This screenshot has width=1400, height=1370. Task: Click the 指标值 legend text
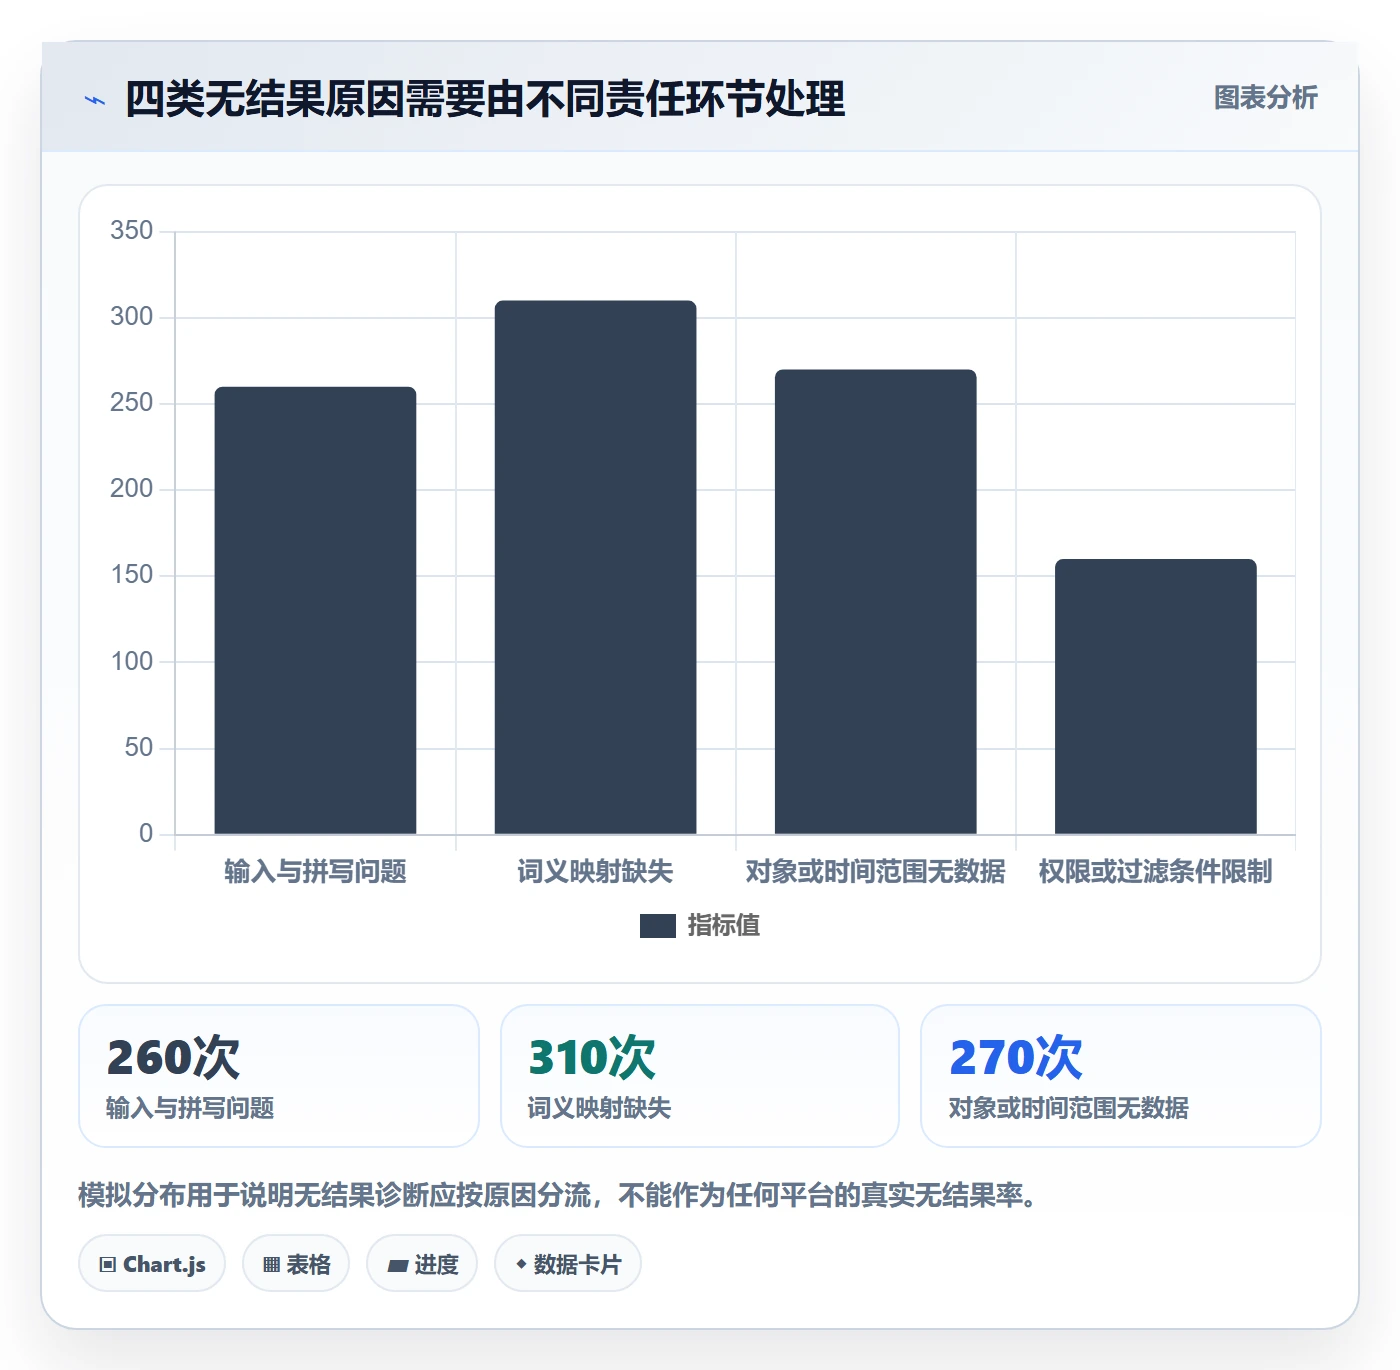(724, 926)
